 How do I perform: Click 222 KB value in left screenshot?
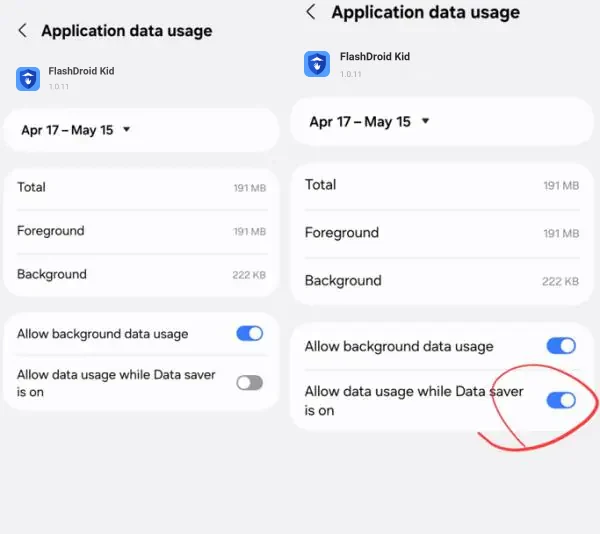pyautogui.click(x=249, y=275)
